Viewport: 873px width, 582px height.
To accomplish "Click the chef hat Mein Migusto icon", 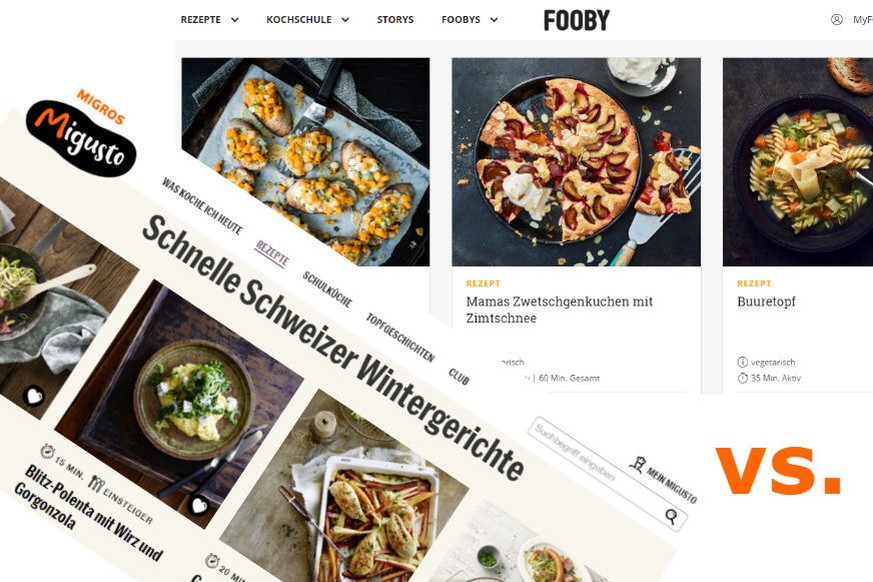I will click(638, 464).
